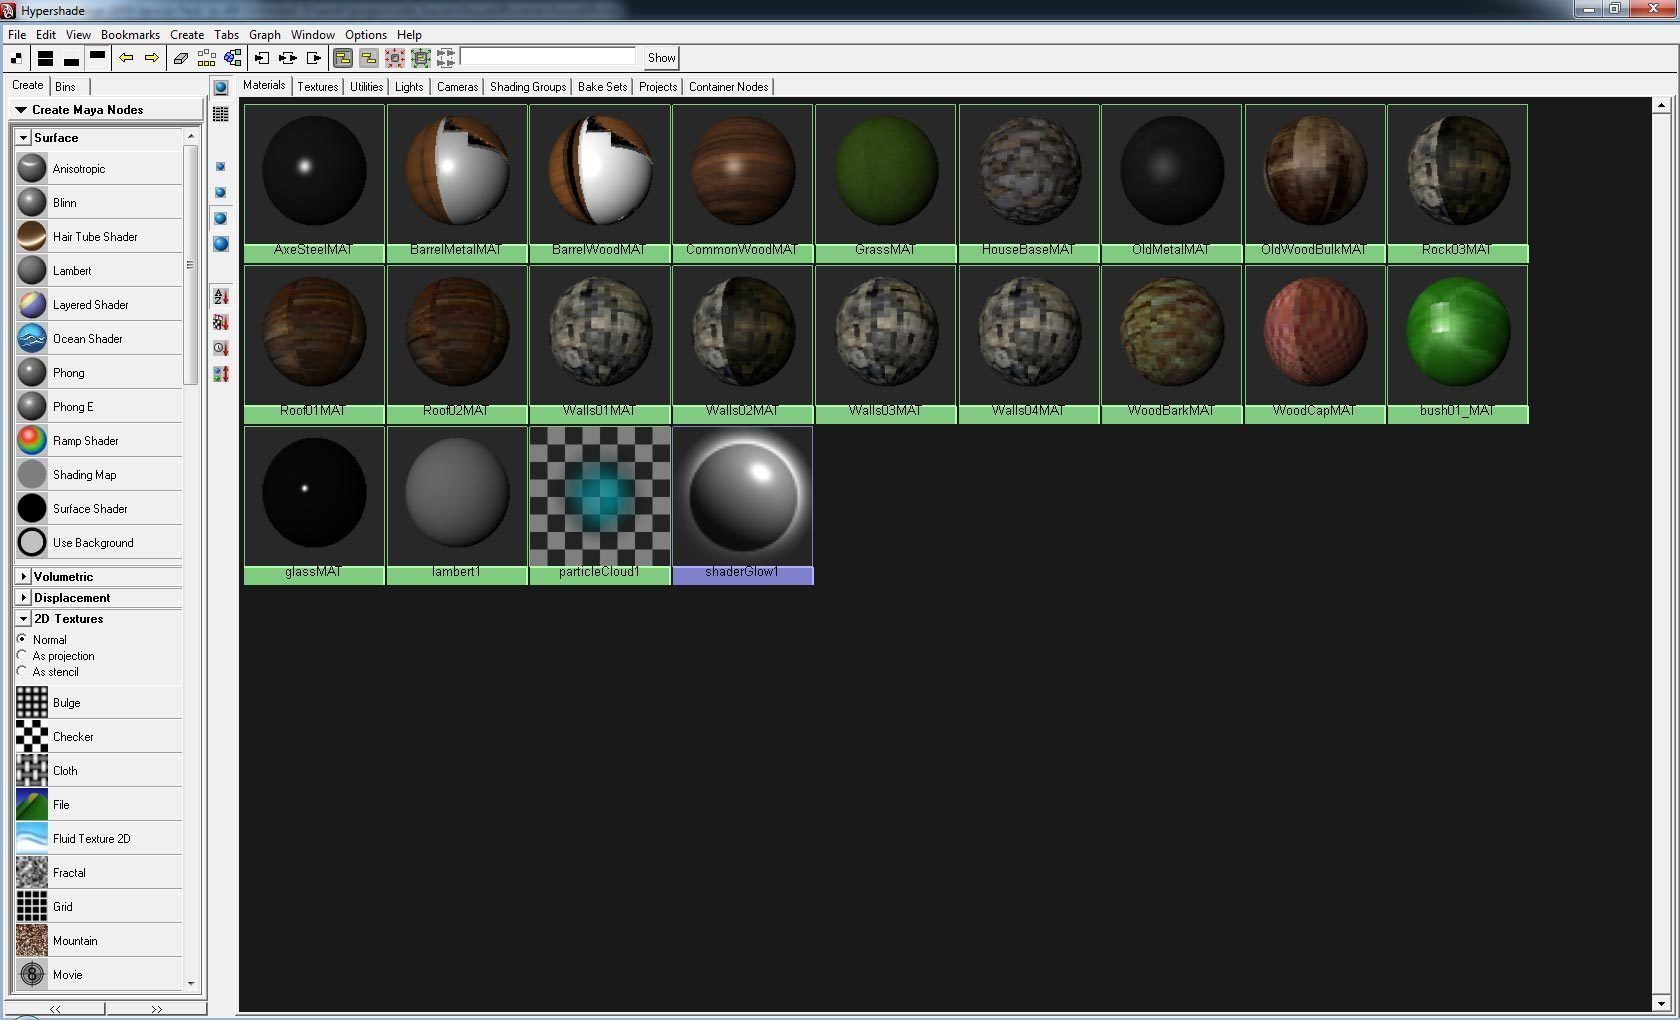Image resolution: width=1680 pixels, height=1020 pixels.
Task: Show input connections icon
Action: pyautogui.click(x=262, y=58)
